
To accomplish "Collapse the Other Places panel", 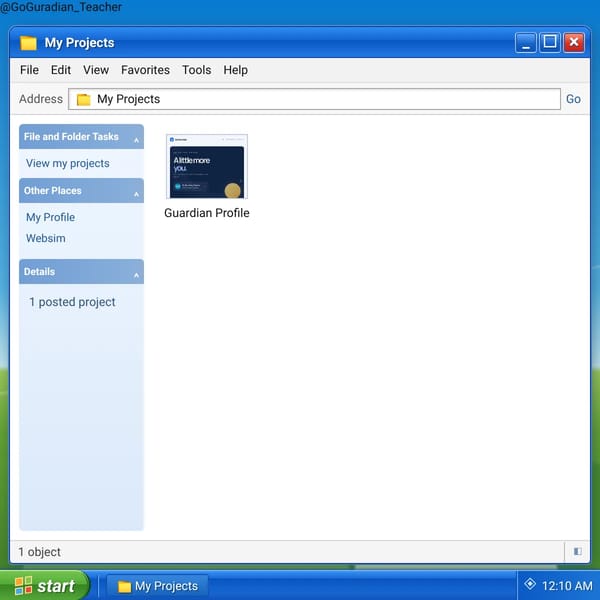I will click(x=136, y=194).
